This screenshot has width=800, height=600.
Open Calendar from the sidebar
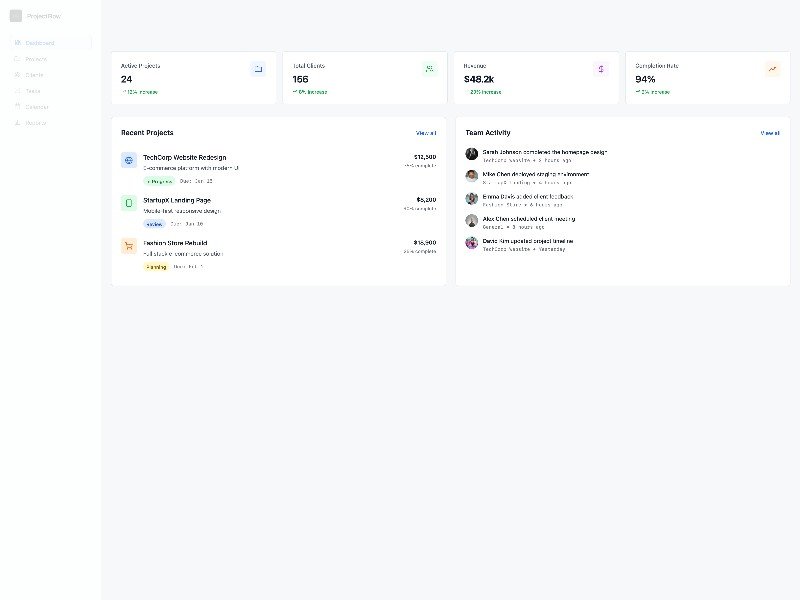36,107
